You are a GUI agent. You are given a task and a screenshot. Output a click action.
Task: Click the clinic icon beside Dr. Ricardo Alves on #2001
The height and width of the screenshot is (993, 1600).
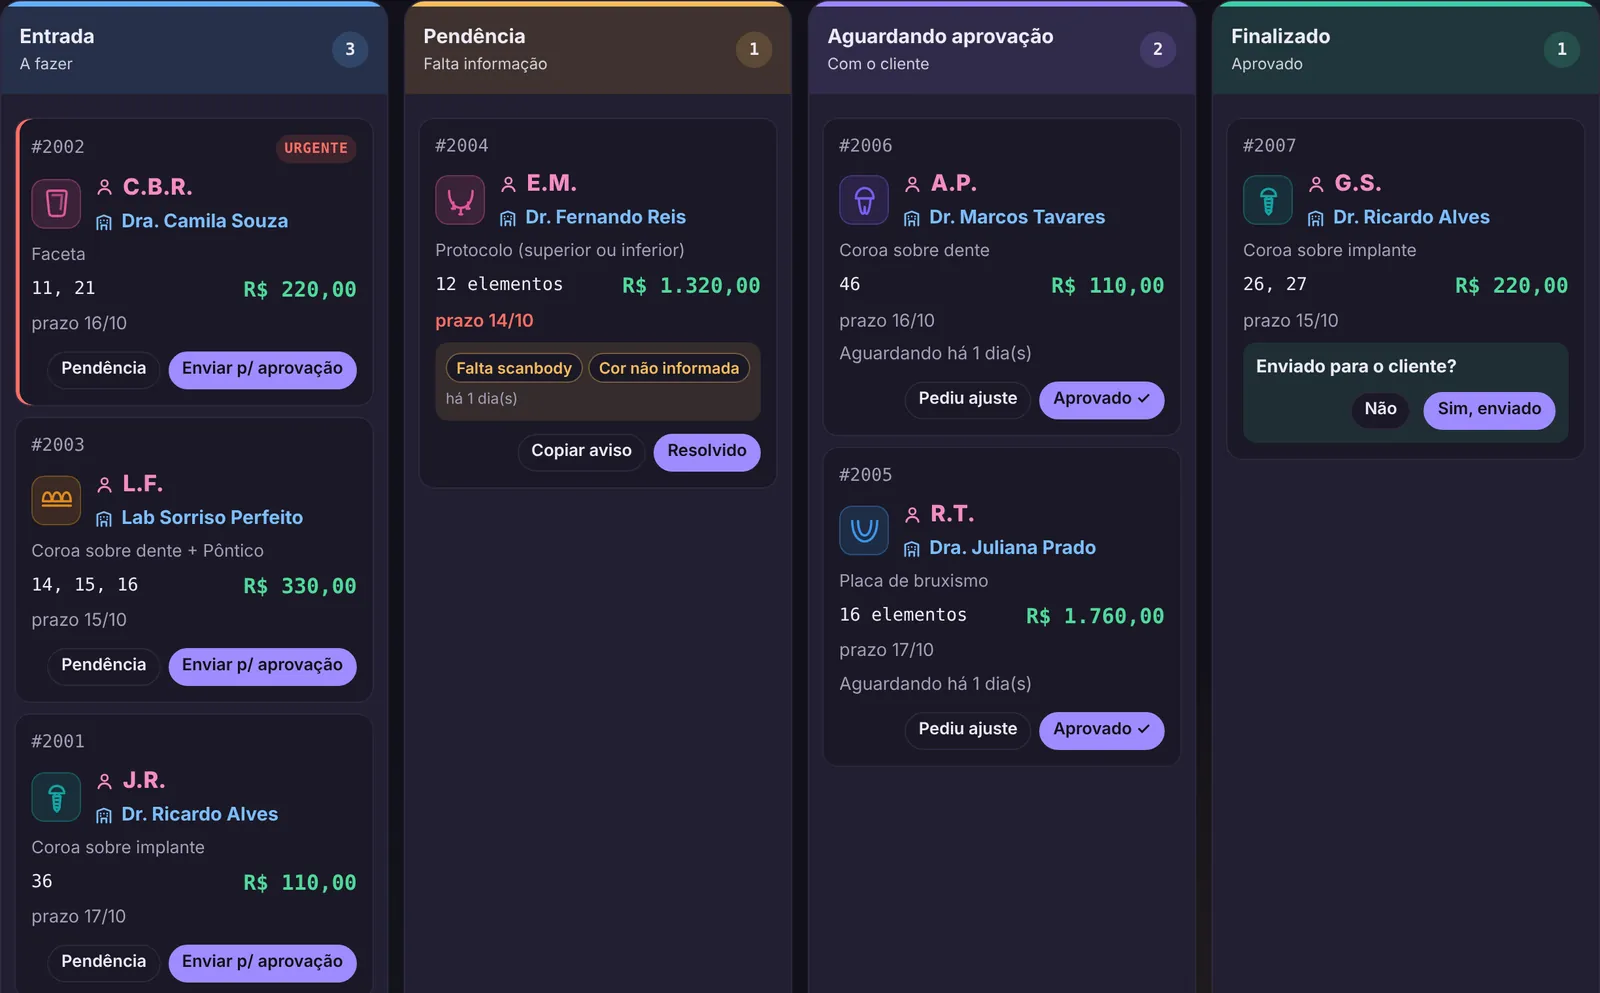pos(104,816)
